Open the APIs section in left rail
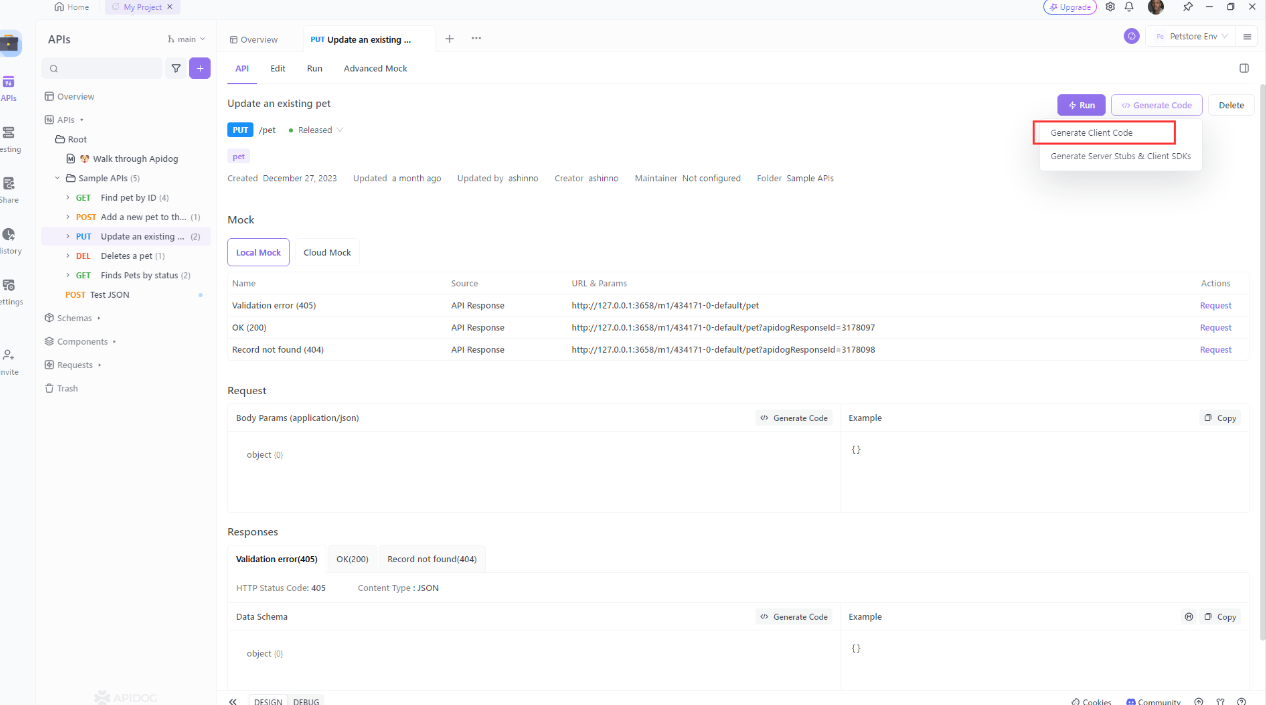 pos(9,88)
